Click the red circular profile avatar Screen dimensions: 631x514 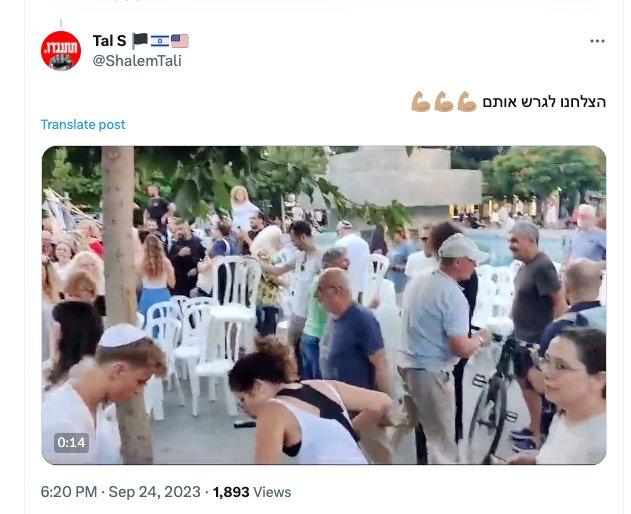61,51
